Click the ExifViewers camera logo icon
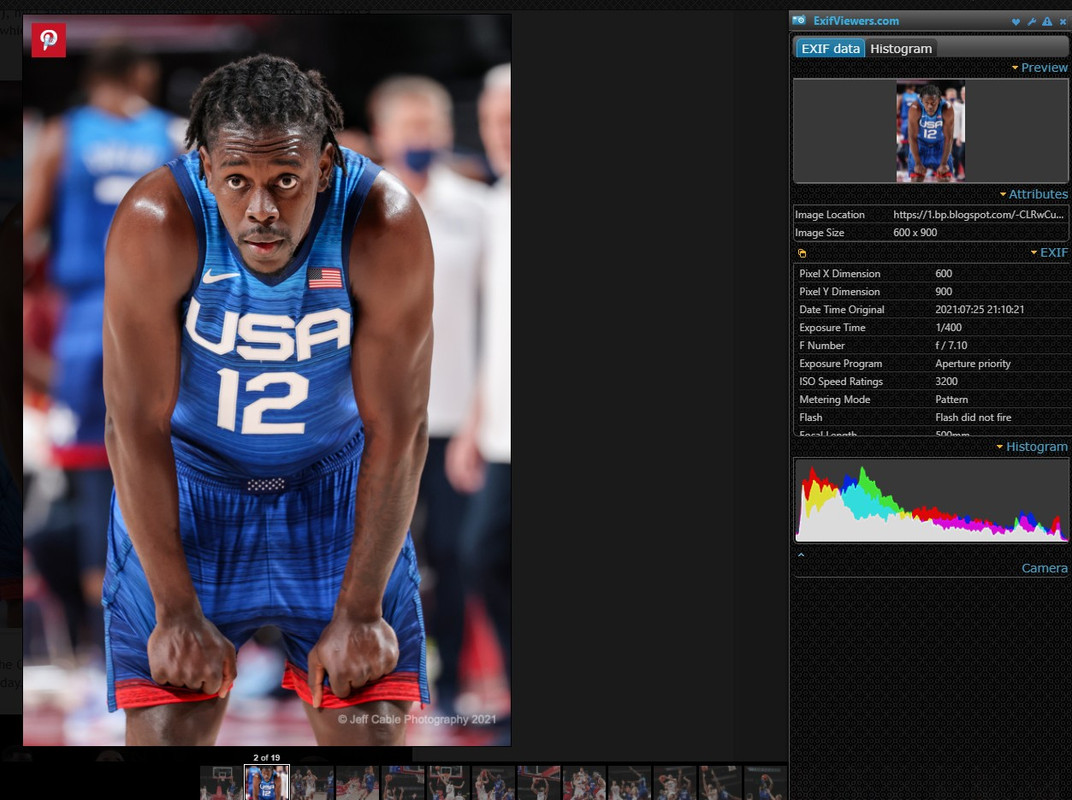This screenshot has width=1072, height=800. point(799,21)
